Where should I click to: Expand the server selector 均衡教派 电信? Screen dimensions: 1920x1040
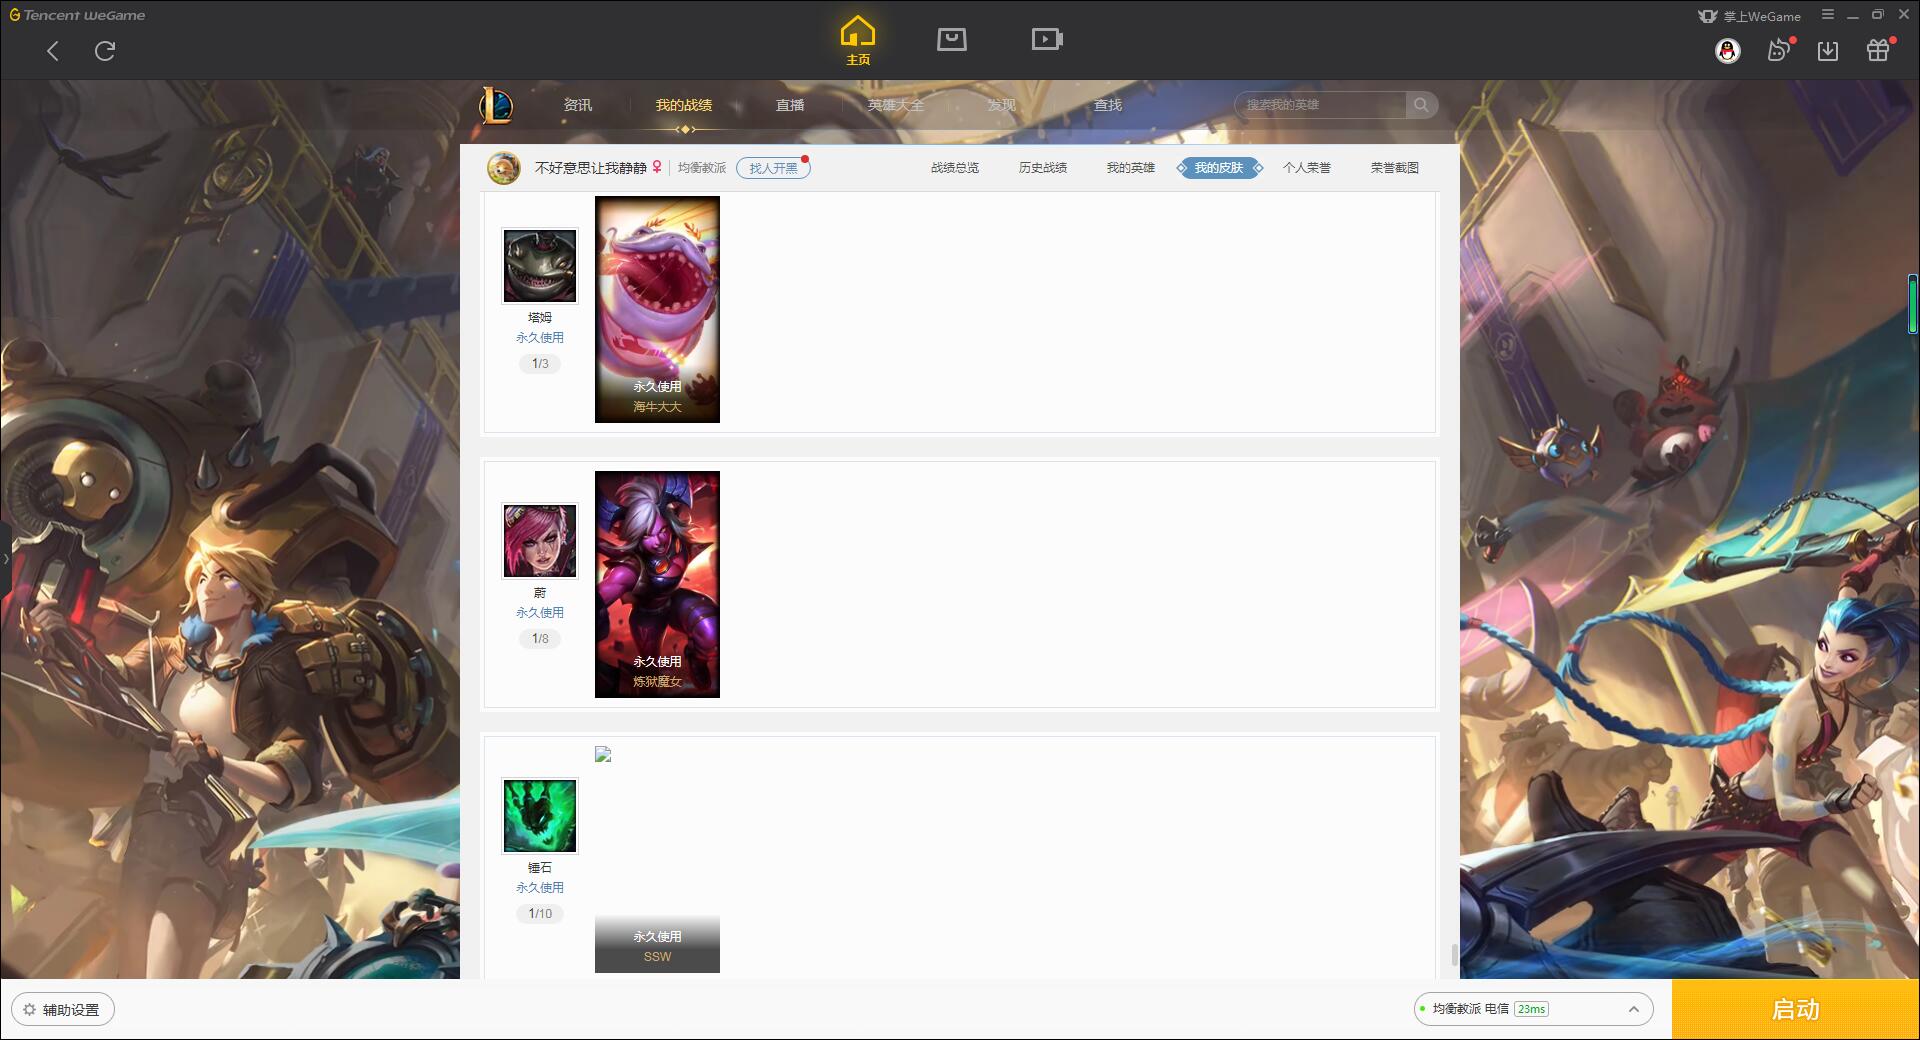(1533, 1009)
